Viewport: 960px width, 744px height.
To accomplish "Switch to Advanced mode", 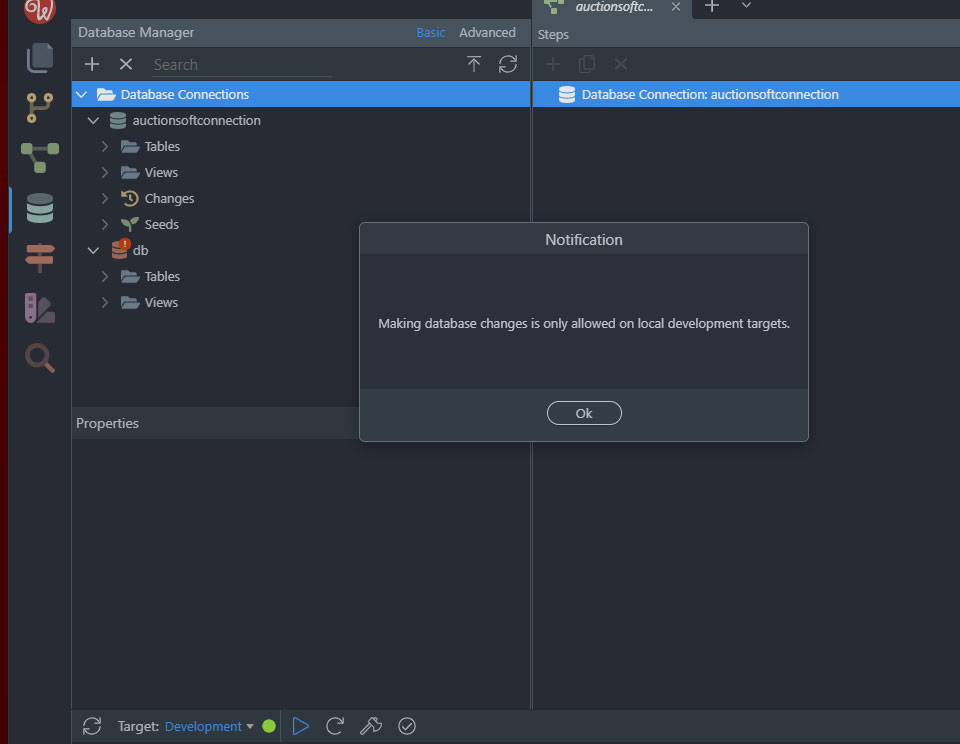I will click(x=487, y=32).
